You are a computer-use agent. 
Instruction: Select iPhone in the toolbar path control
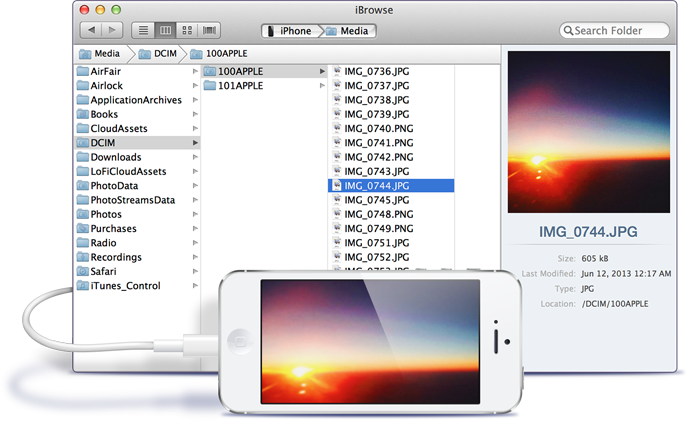[290, 31]
